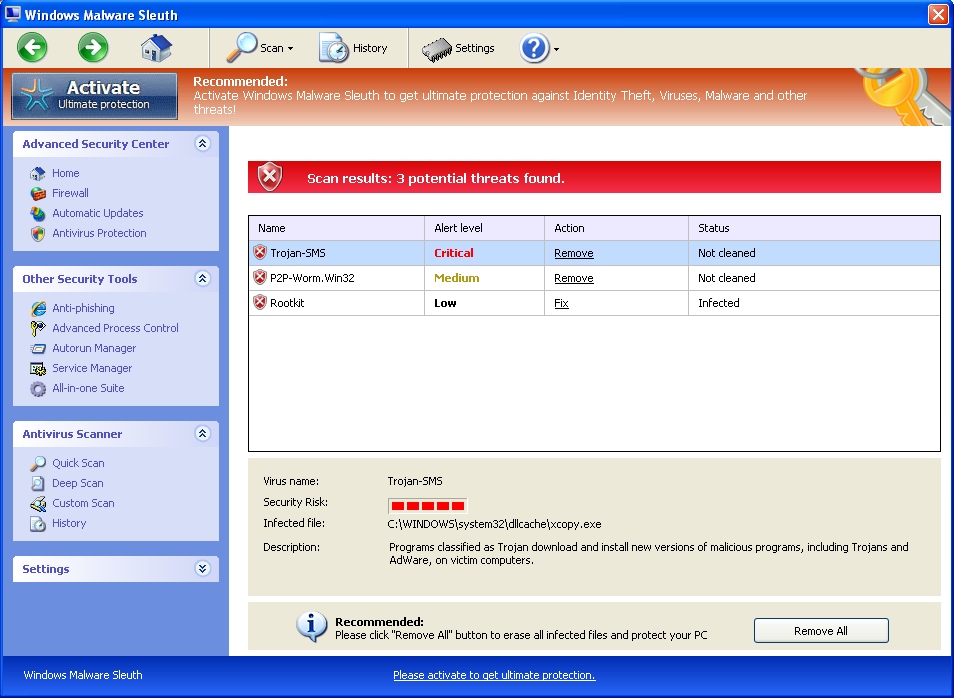Screen dimensions: 954x698
Task: Go forward with the green right arrow
Action: [93, 47]
